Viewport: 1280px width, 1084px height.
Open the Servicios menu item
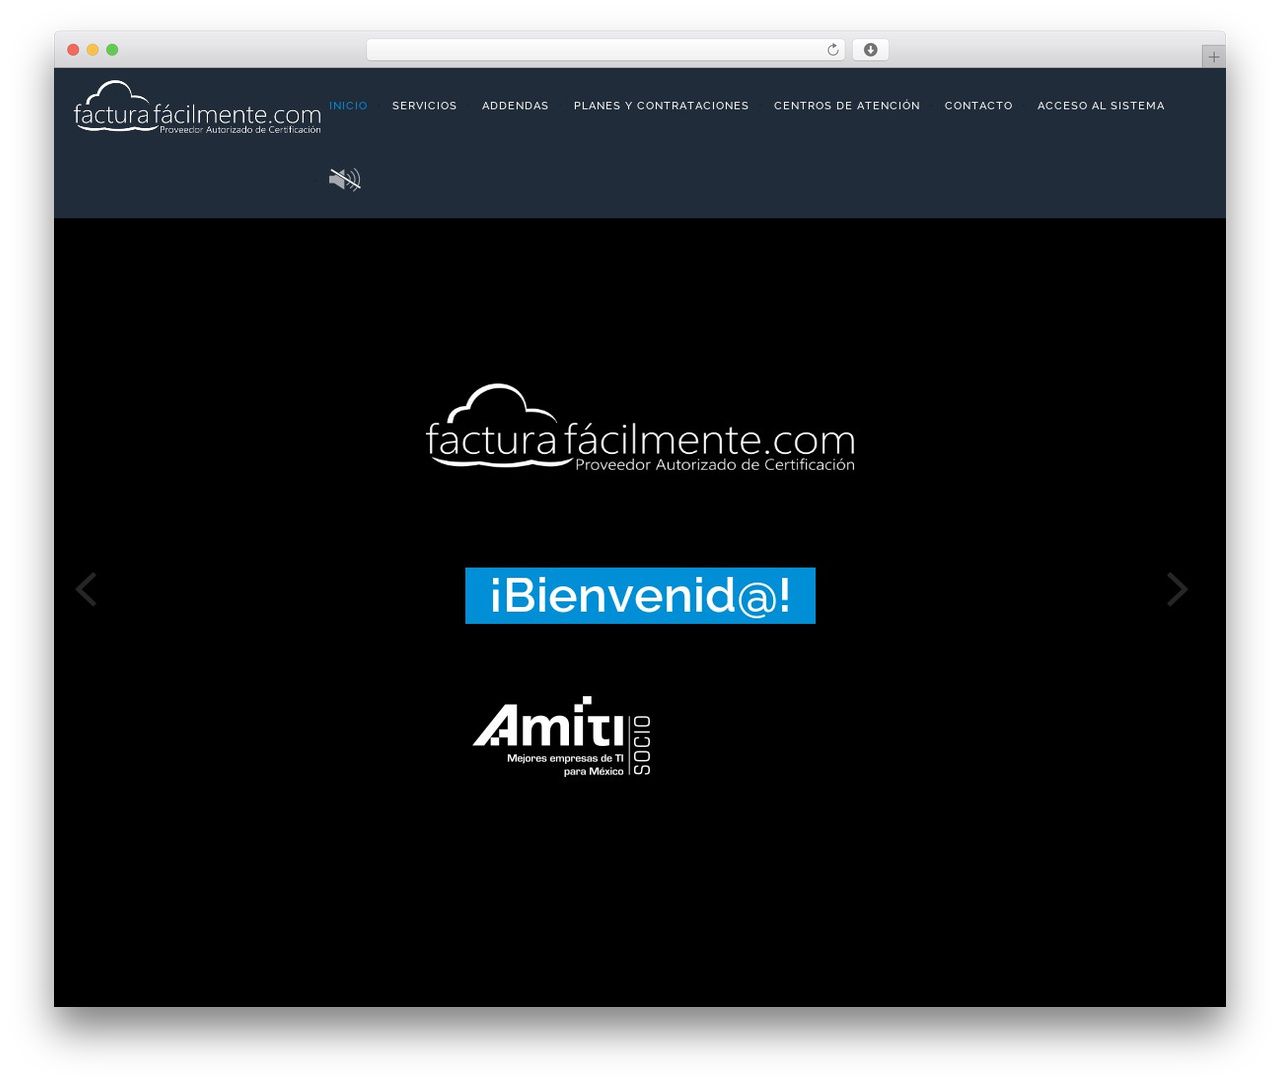[424, 106]
